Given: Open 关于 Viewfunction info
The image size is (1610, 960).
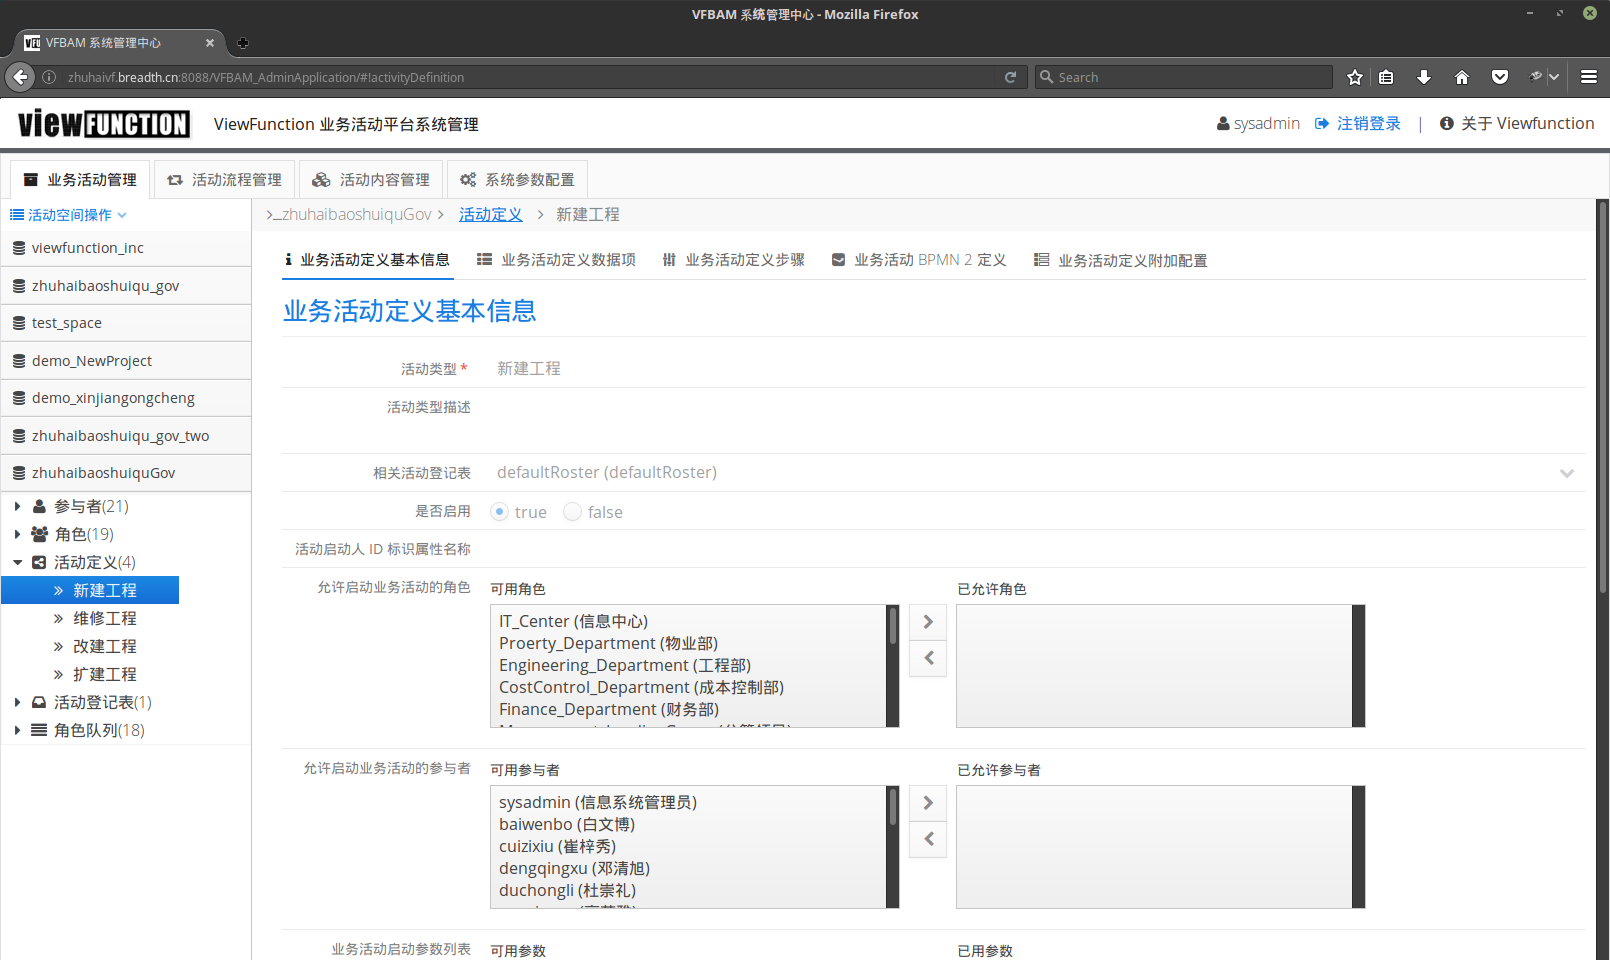Looking at the screenshot, I should tap(1517, 123).
